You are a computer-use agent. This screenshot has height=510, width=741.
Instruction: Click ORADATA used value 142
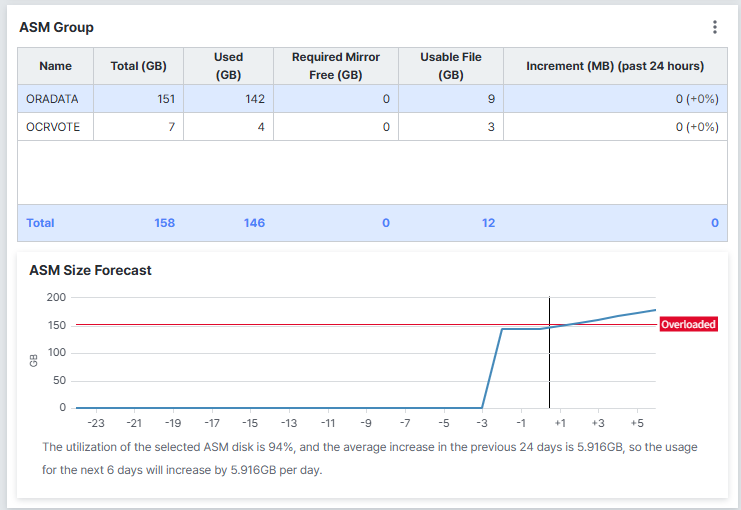[x=255, y=99]
